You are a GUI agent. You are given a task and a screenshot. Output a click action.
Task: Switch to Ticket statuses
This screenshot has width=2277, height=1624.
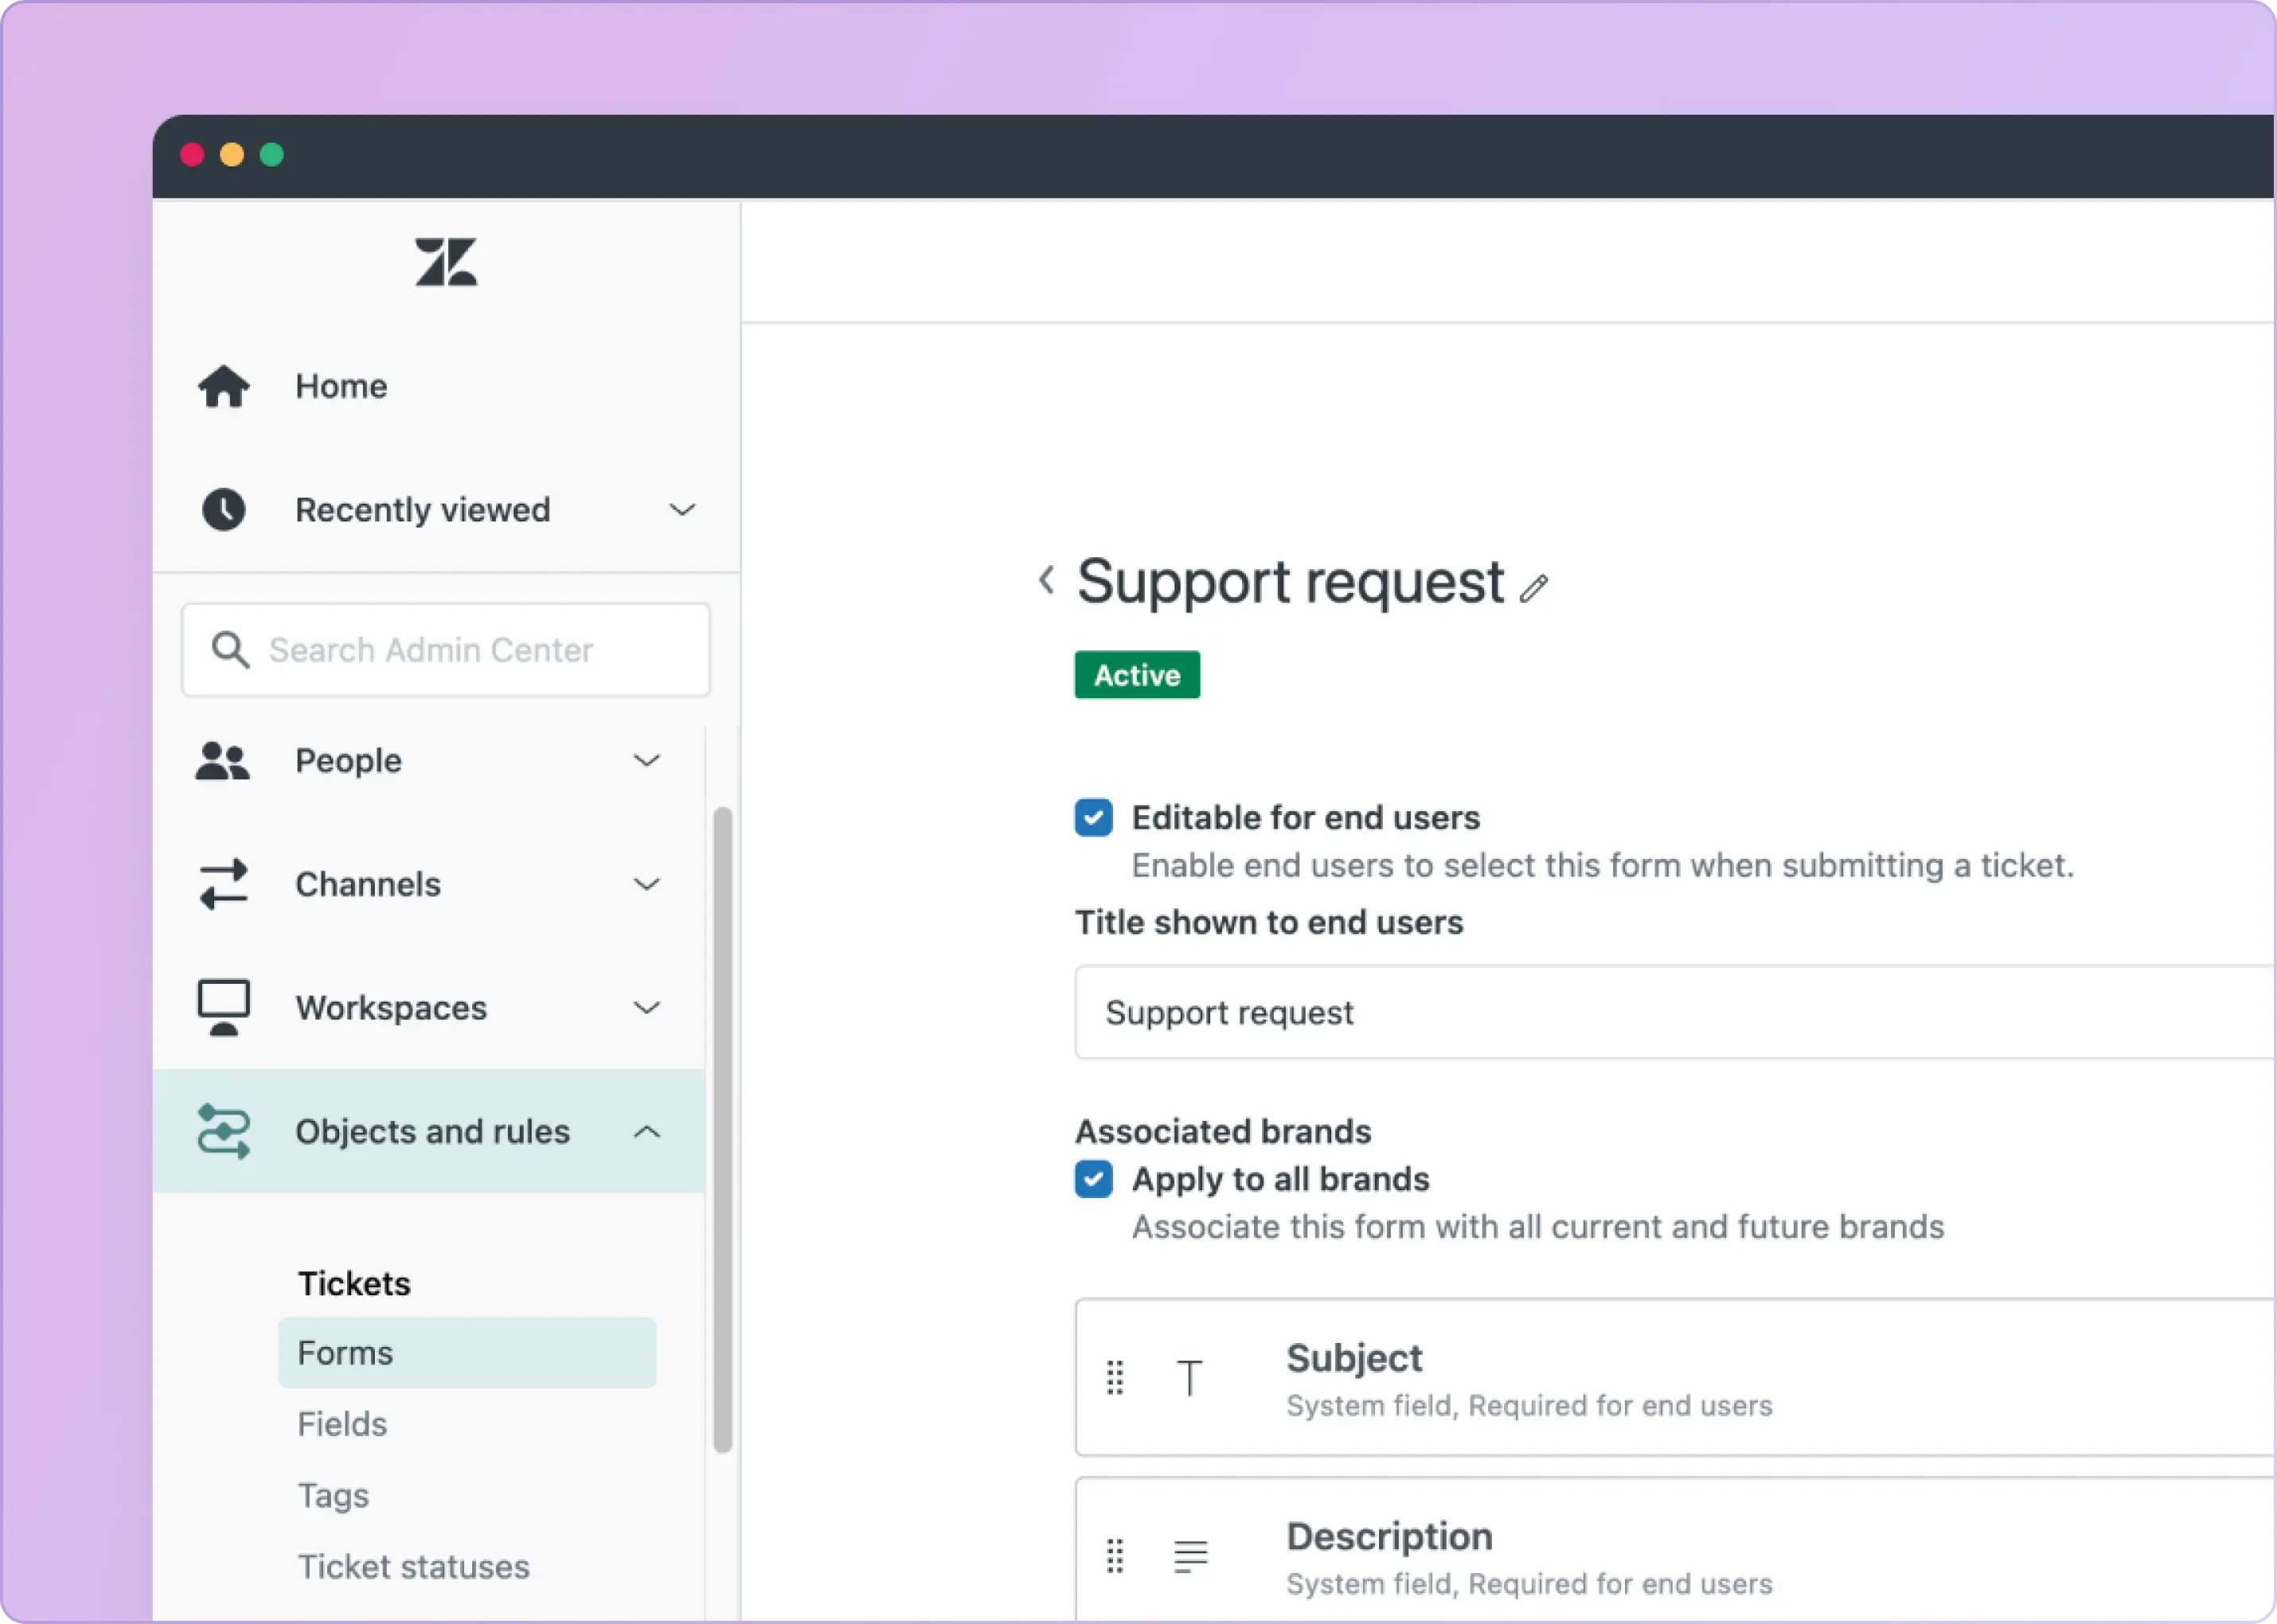coord(414,1566)
